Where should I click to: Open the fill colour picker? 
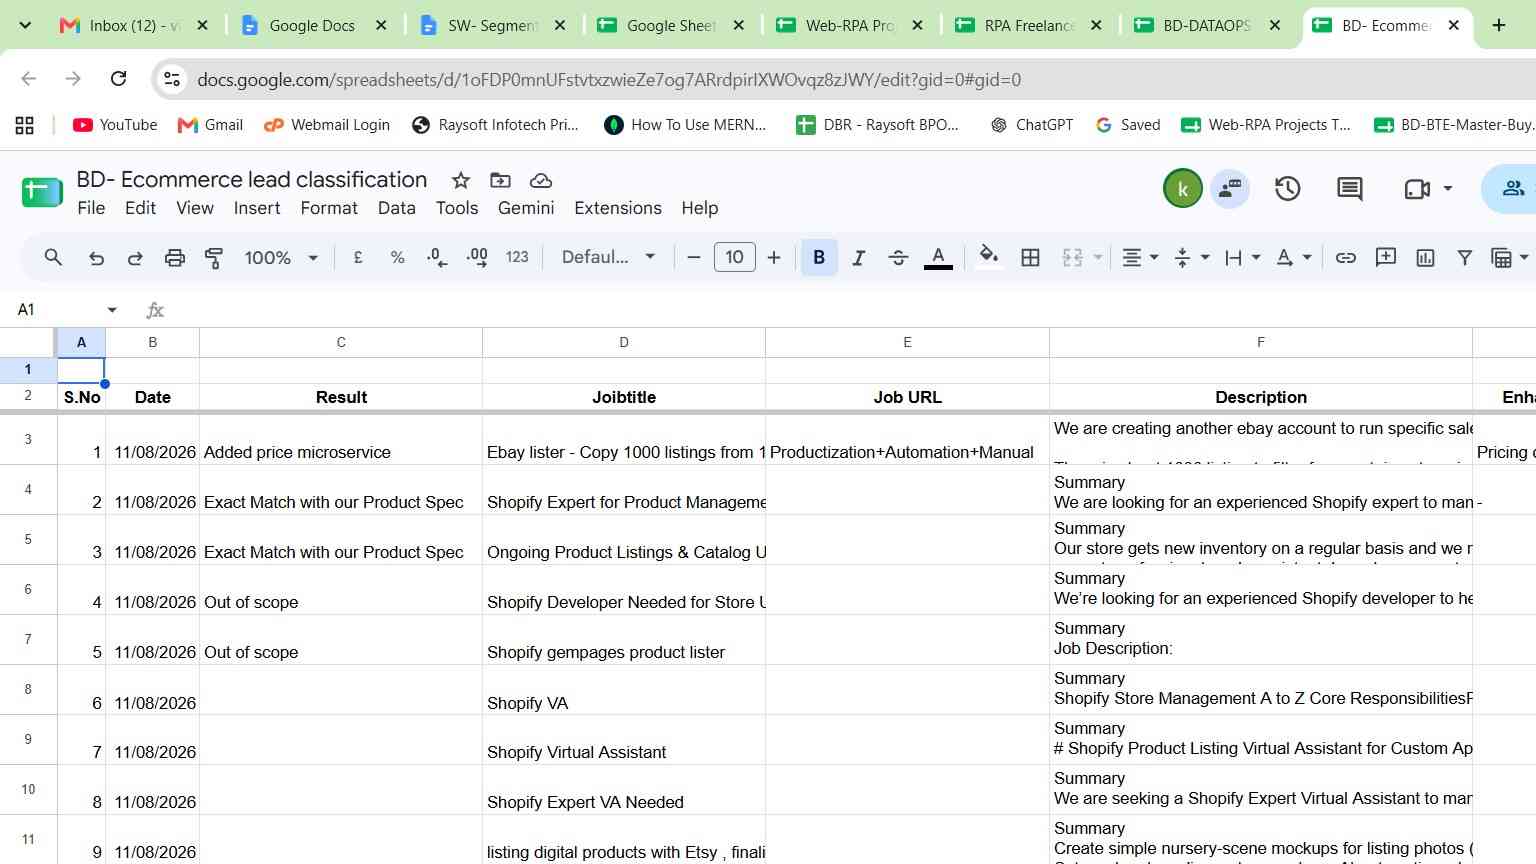coord(989,257)
